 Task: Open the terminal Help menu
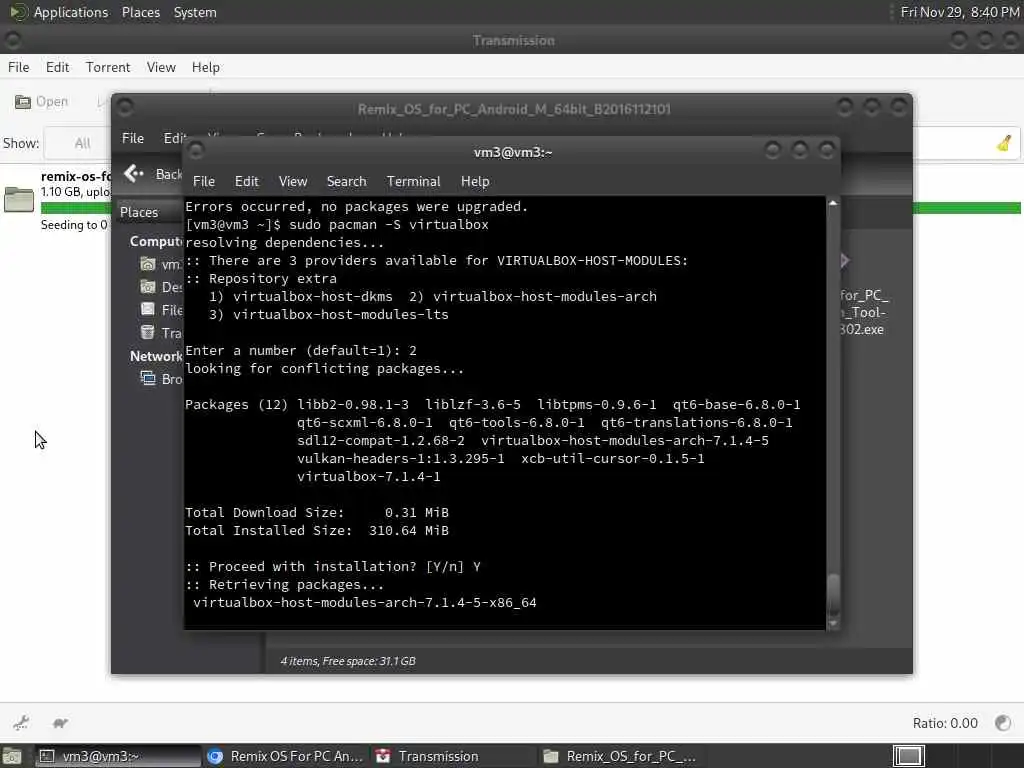click(x=475, y=182)
